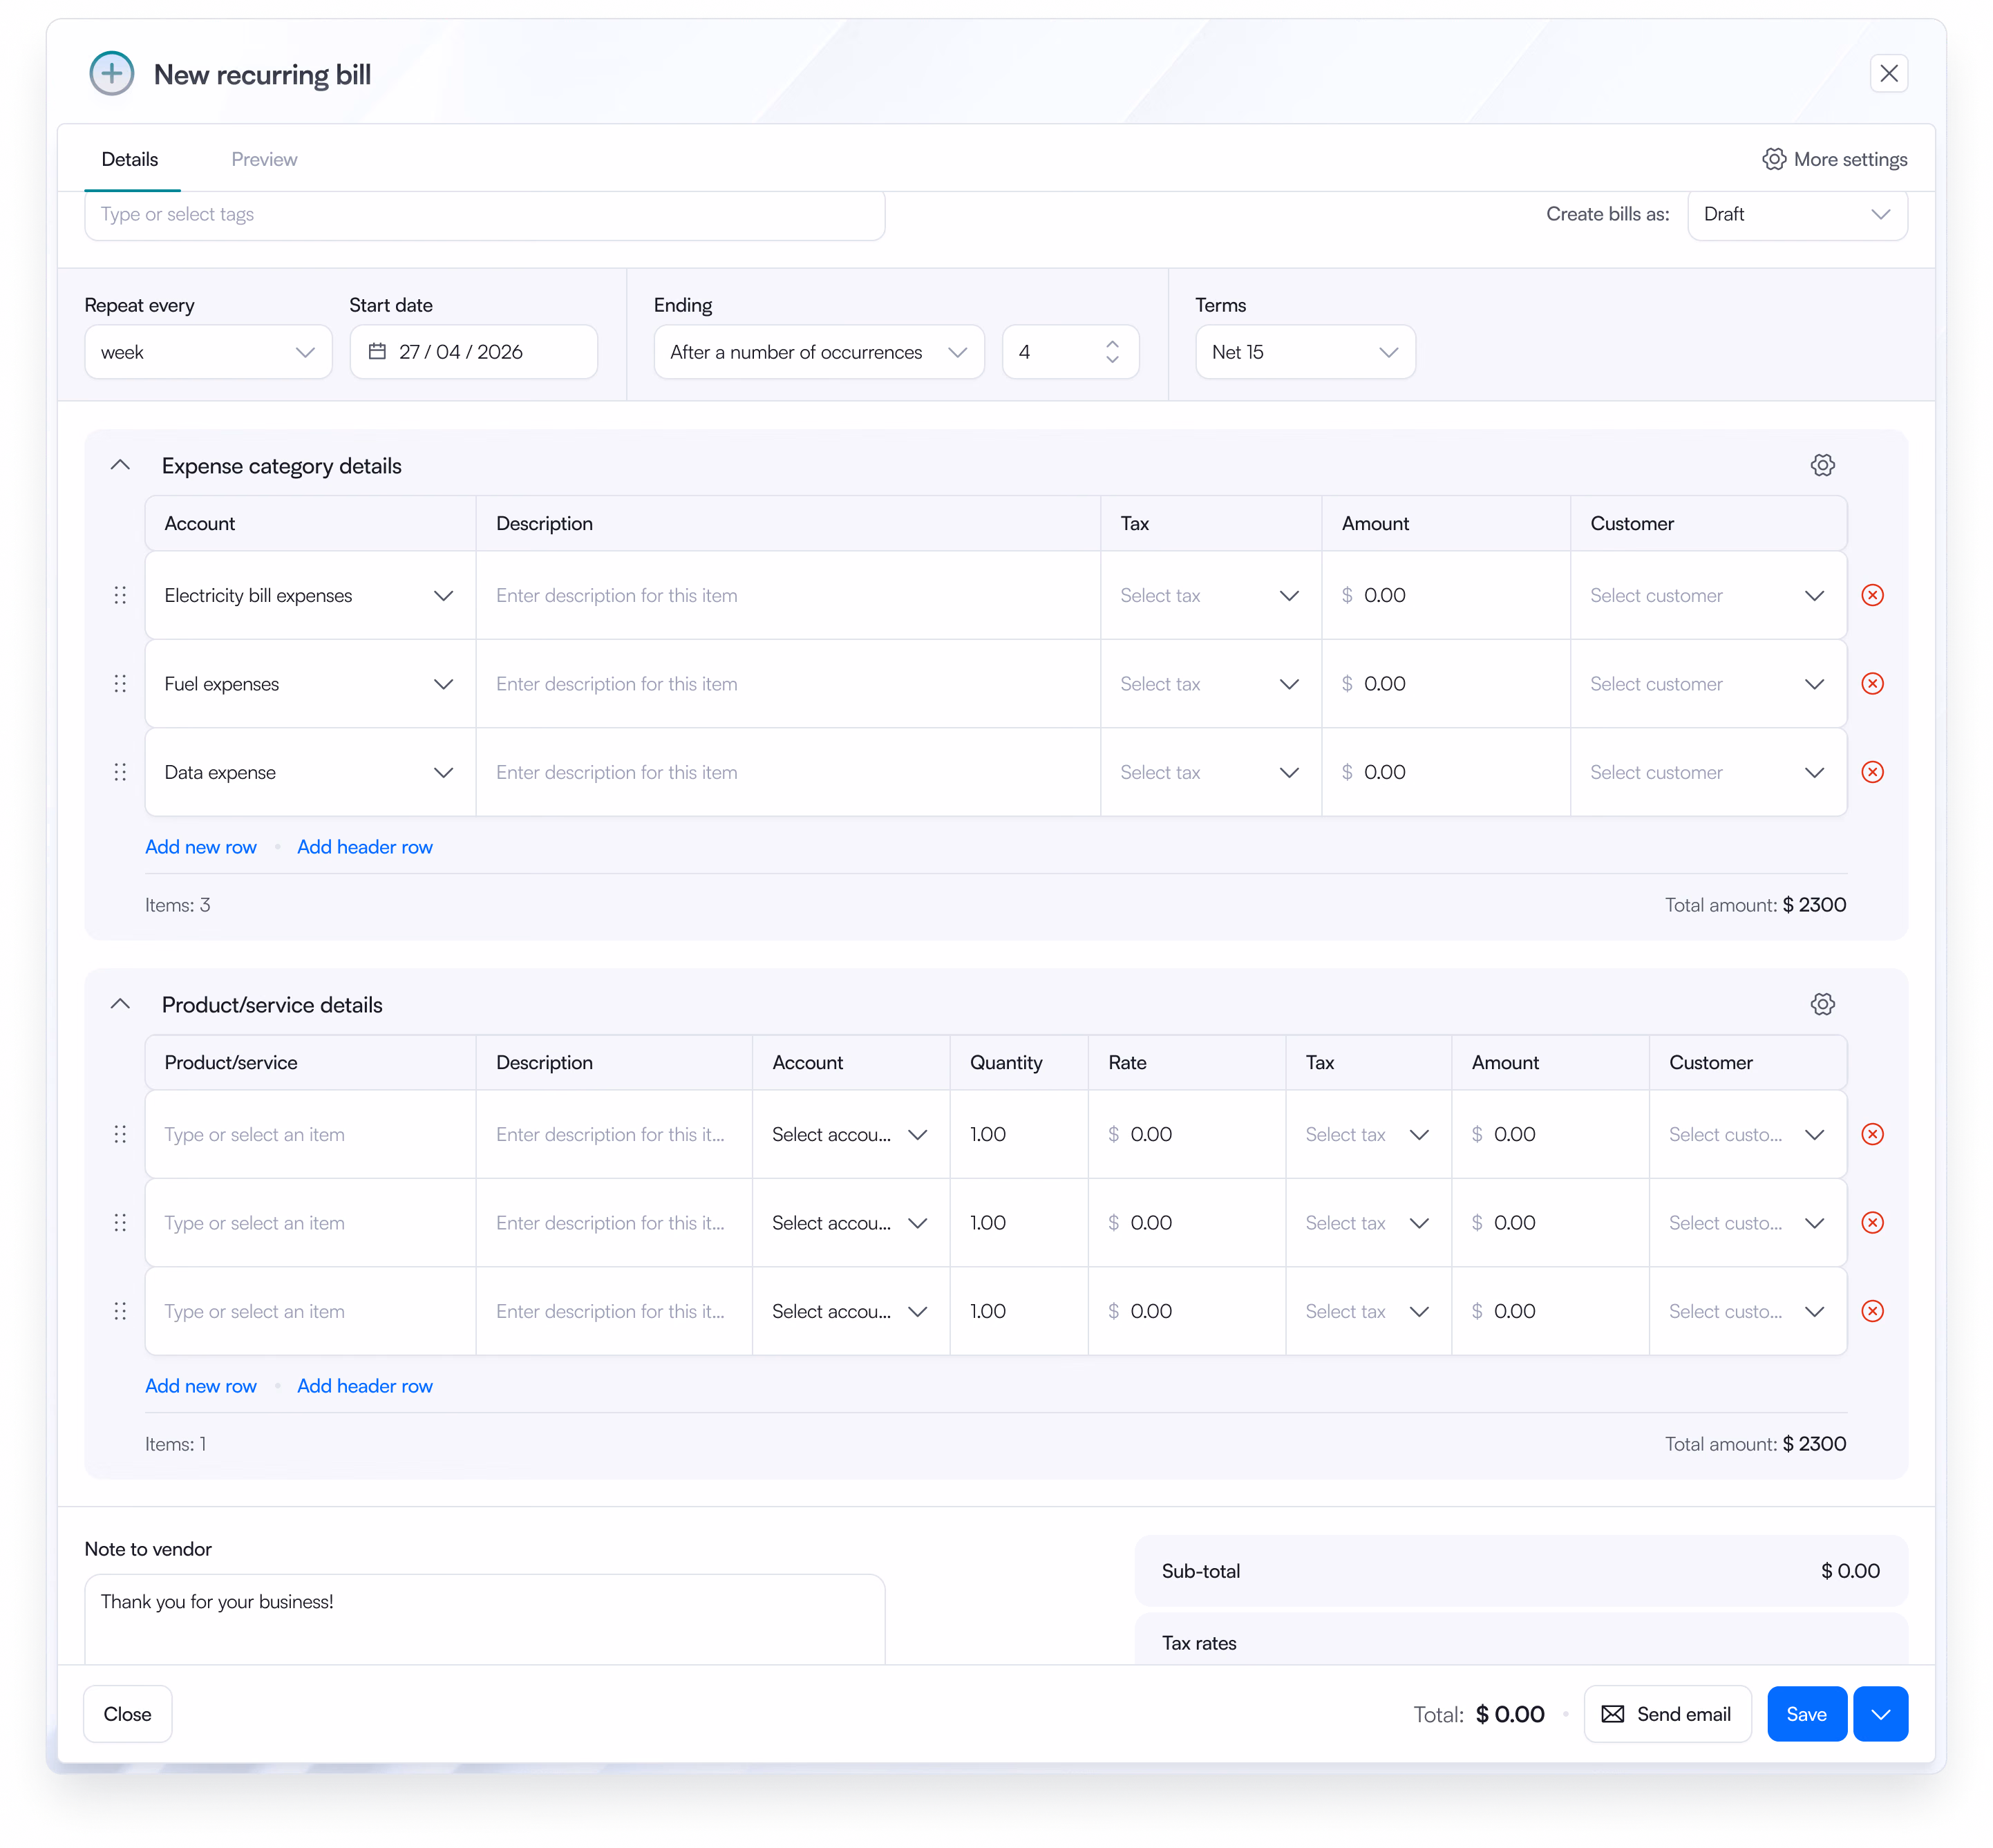Collapse Product/service details section
1993x1848 pixels.
(x=120, y=1004)
